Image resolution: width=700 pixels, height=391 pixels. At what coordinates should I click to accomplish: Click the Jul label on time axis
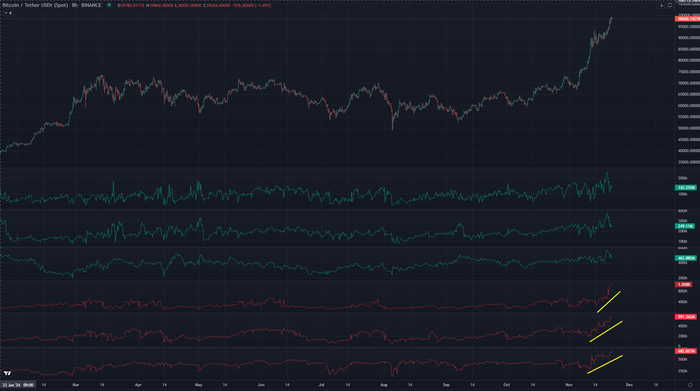coord(321,385)
